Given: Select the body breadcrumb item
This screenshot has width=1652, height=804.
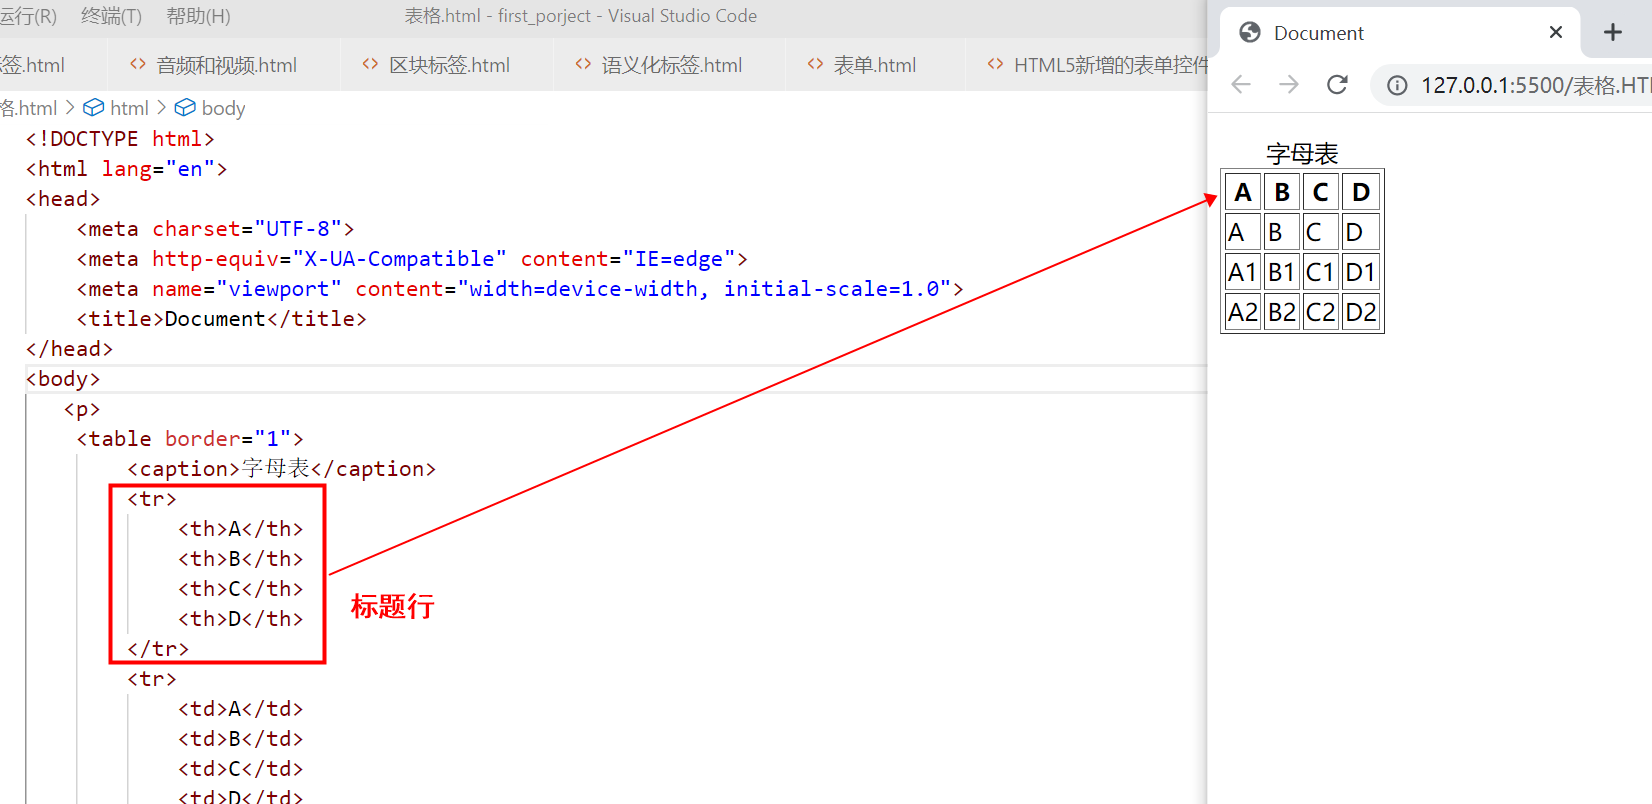Looking at the screenshot, I should tap(223, 108).
